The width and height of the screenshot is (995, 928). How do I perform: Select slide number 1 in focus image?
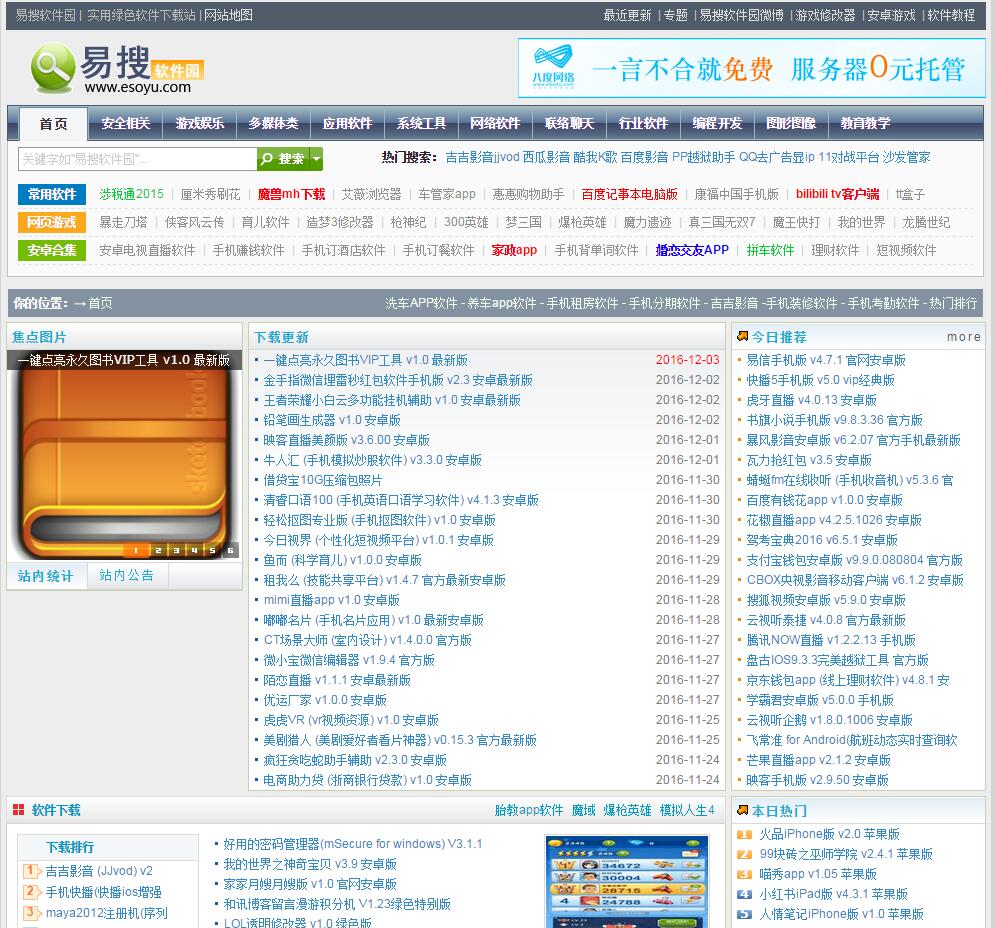point(135,550)
